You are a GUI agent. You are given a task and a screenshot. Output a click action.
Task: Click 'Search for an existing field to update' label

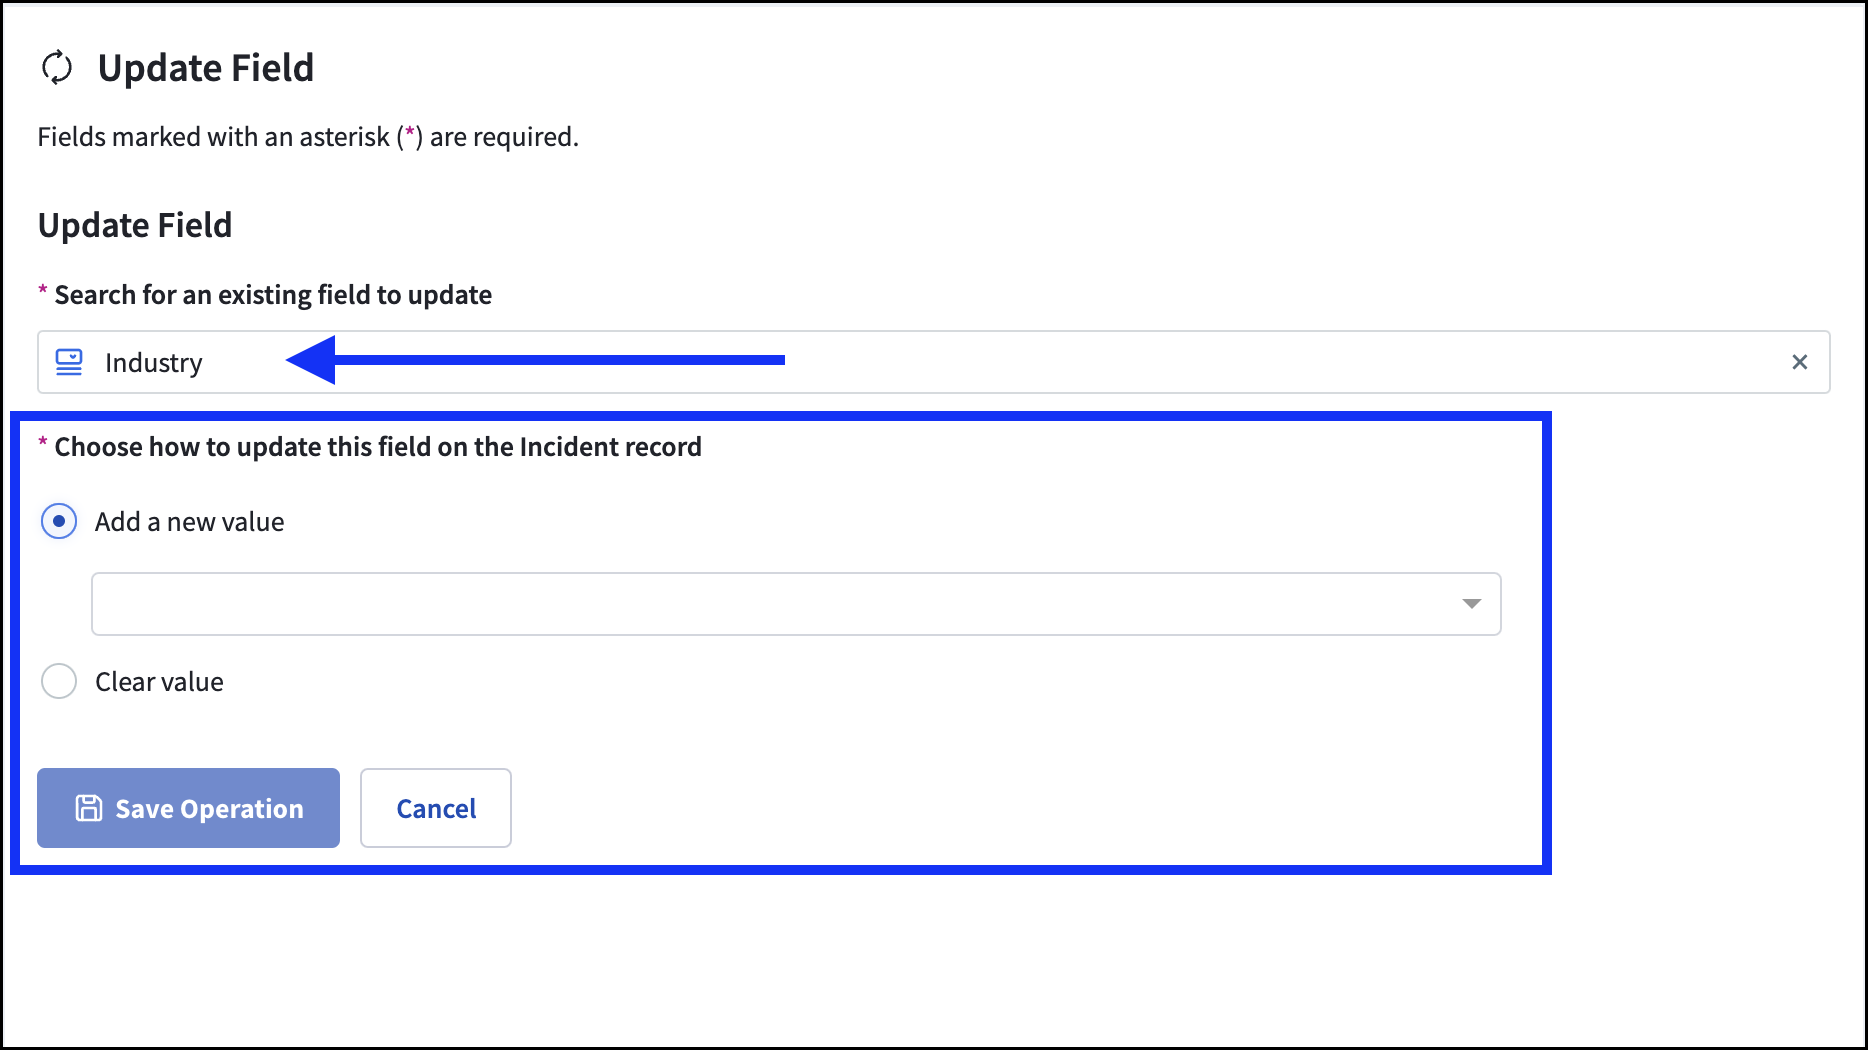273,295
